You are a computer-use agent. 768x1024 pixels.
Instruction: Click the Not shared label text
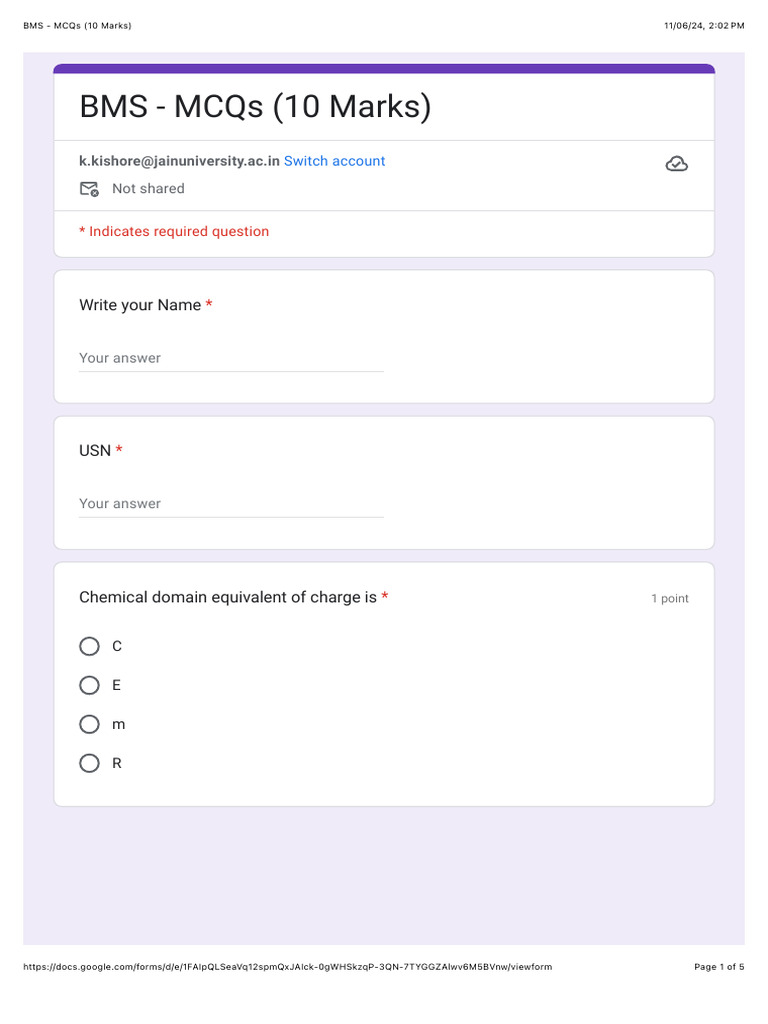tap(148, 189)
